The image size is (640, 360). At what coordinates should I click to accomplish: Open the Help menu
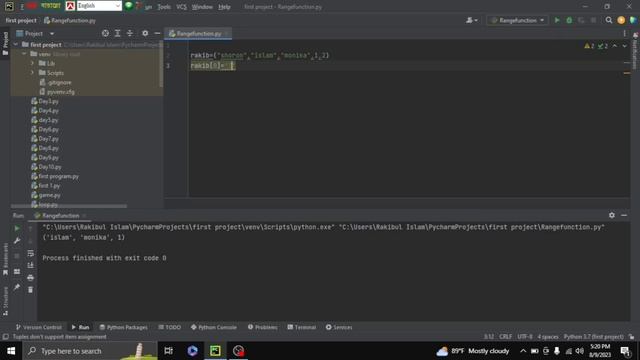click(x=224, y=7)
